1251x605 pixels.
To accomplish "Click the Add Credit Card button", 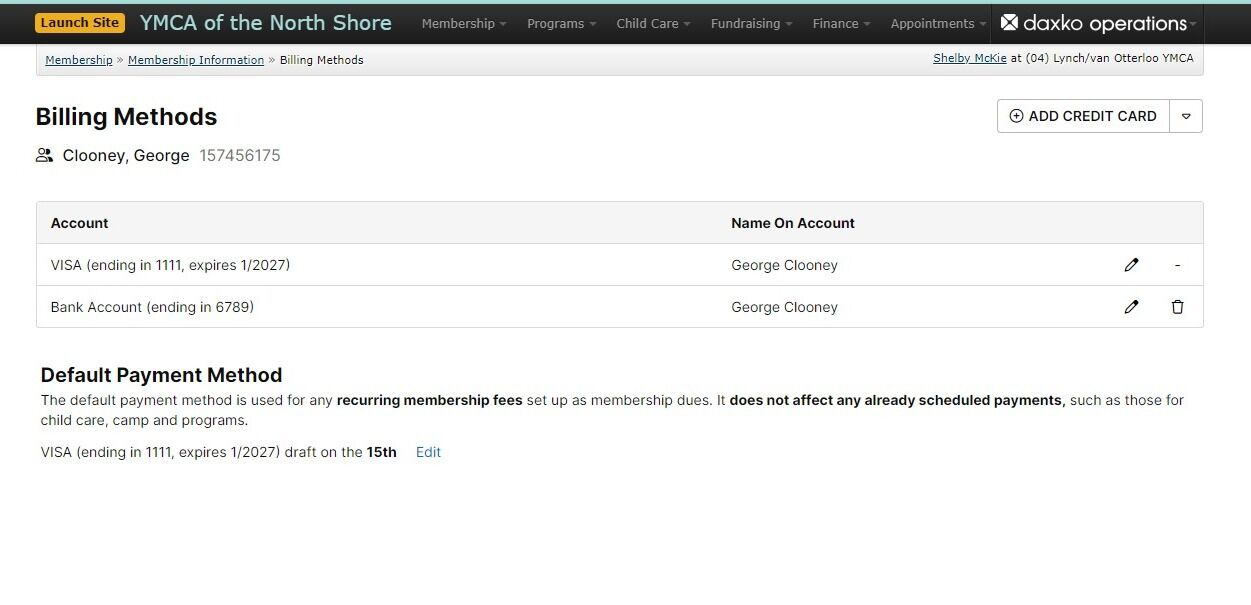I will (1083, 116).
